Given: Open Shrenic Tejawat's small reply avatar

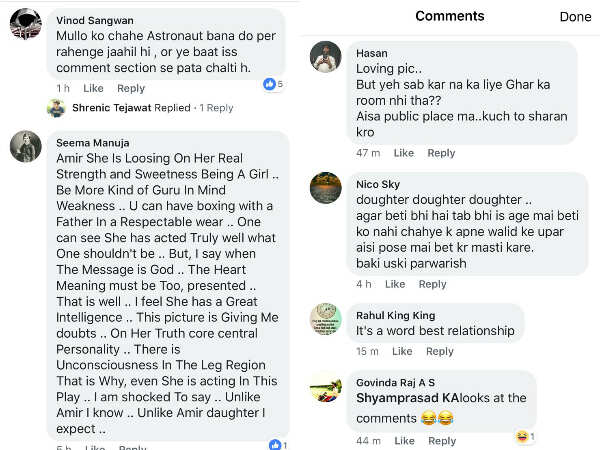Looking at the screenshot, I should pyautogui.click(x=56, y=108).
